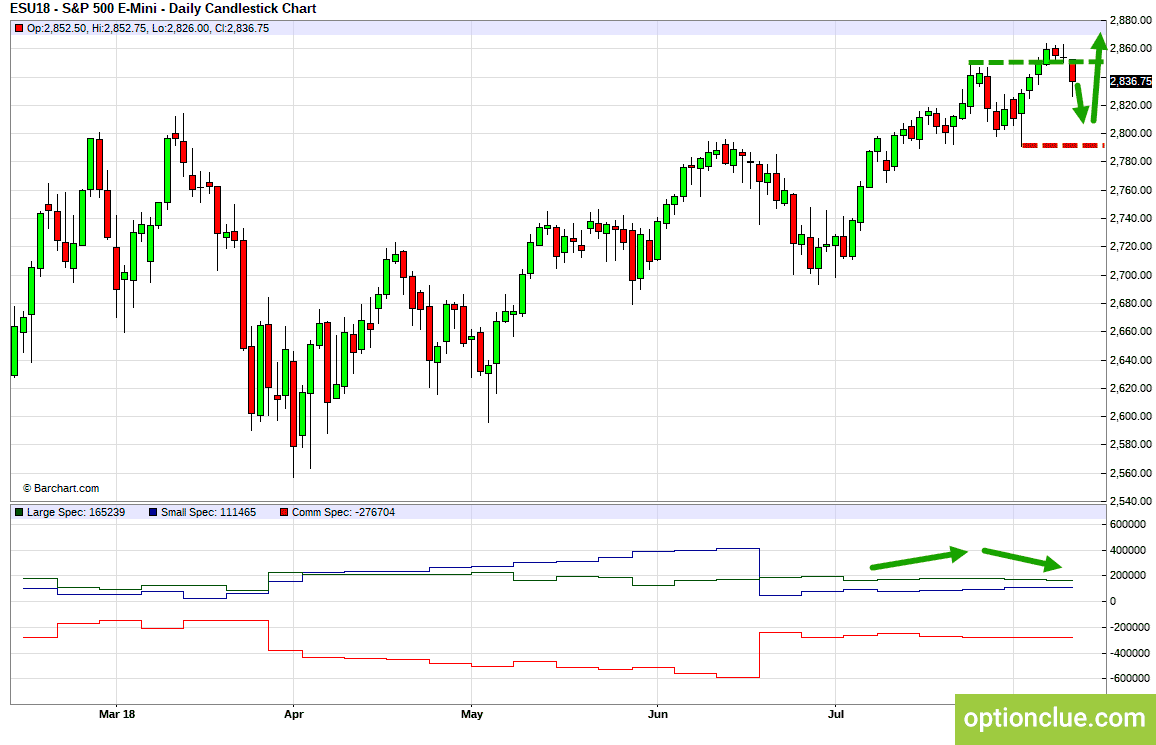Click the rising green arrow in indicator panel

[919, 559]
